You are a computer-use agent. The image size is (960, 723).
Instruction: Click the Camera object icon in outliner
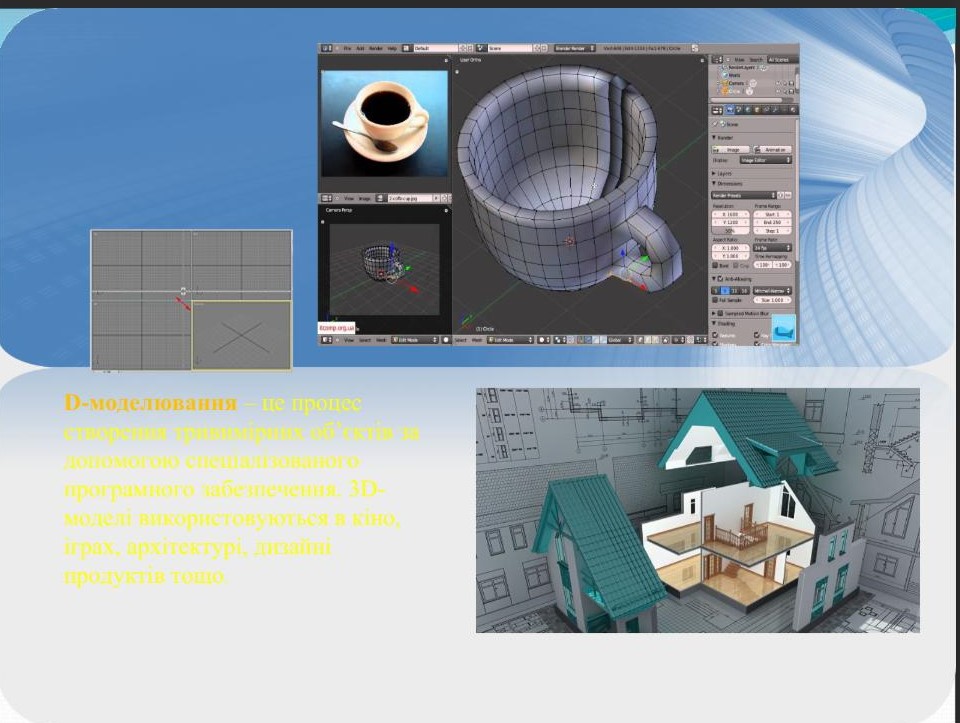(724, 81)
